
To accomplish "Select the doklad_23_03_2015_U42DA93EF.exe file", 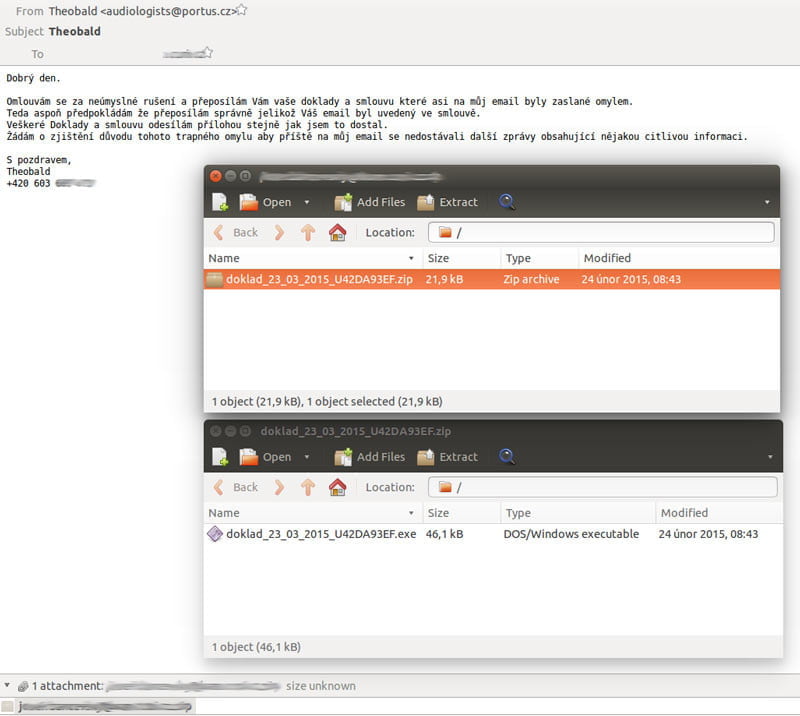I will pos(320,534).
